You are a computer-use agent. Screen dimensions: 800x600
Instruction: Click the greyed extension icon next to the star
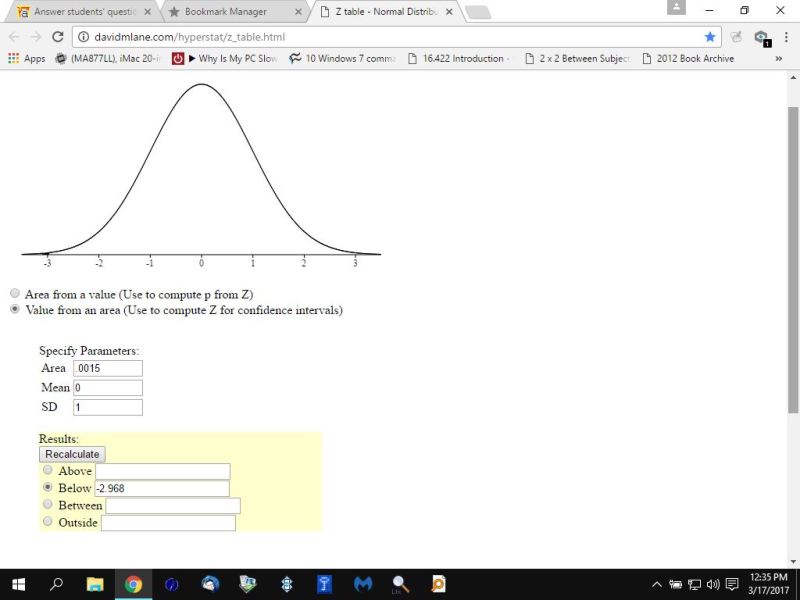(736, 37)
